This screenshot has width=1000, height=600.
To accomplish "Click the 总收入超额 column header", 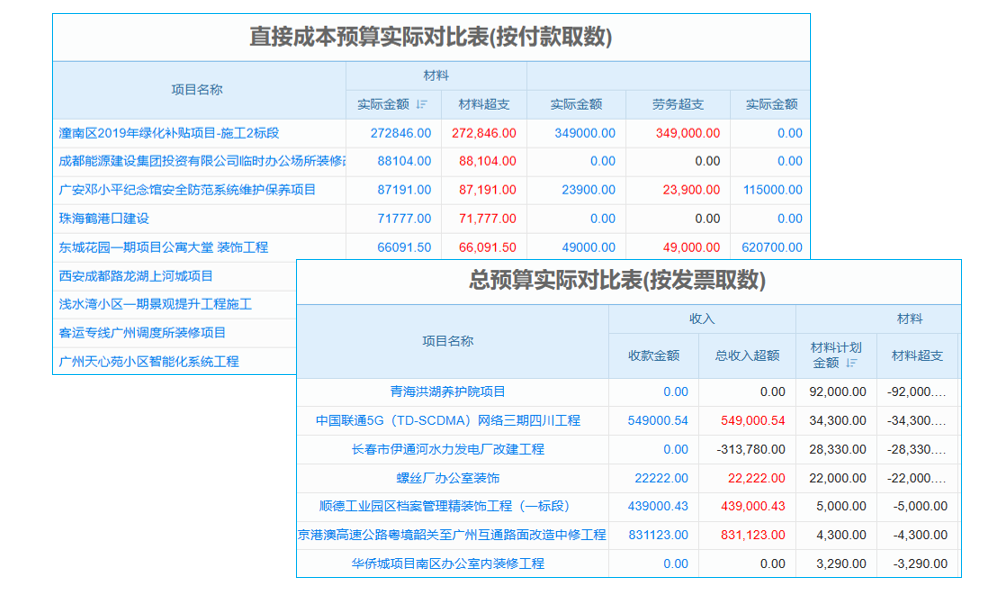I will tap(749, 356).
